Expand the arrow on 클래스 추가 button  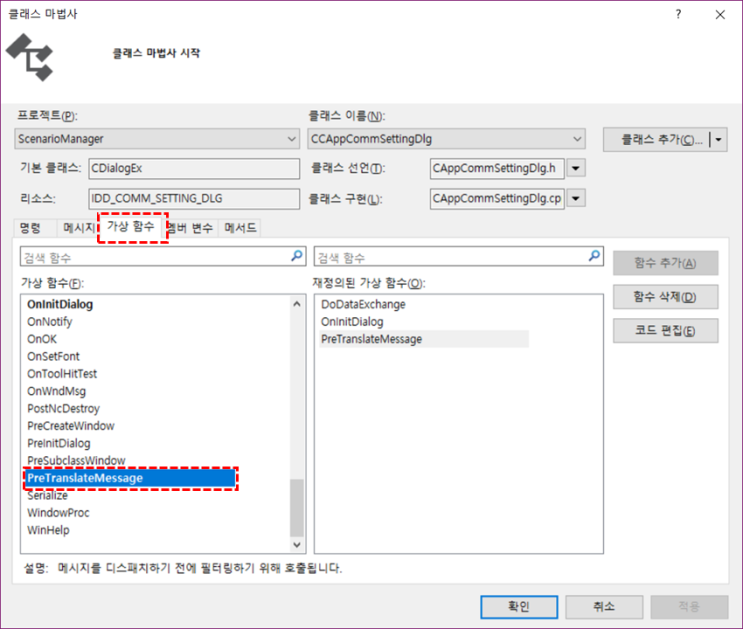tap(719, 140)
